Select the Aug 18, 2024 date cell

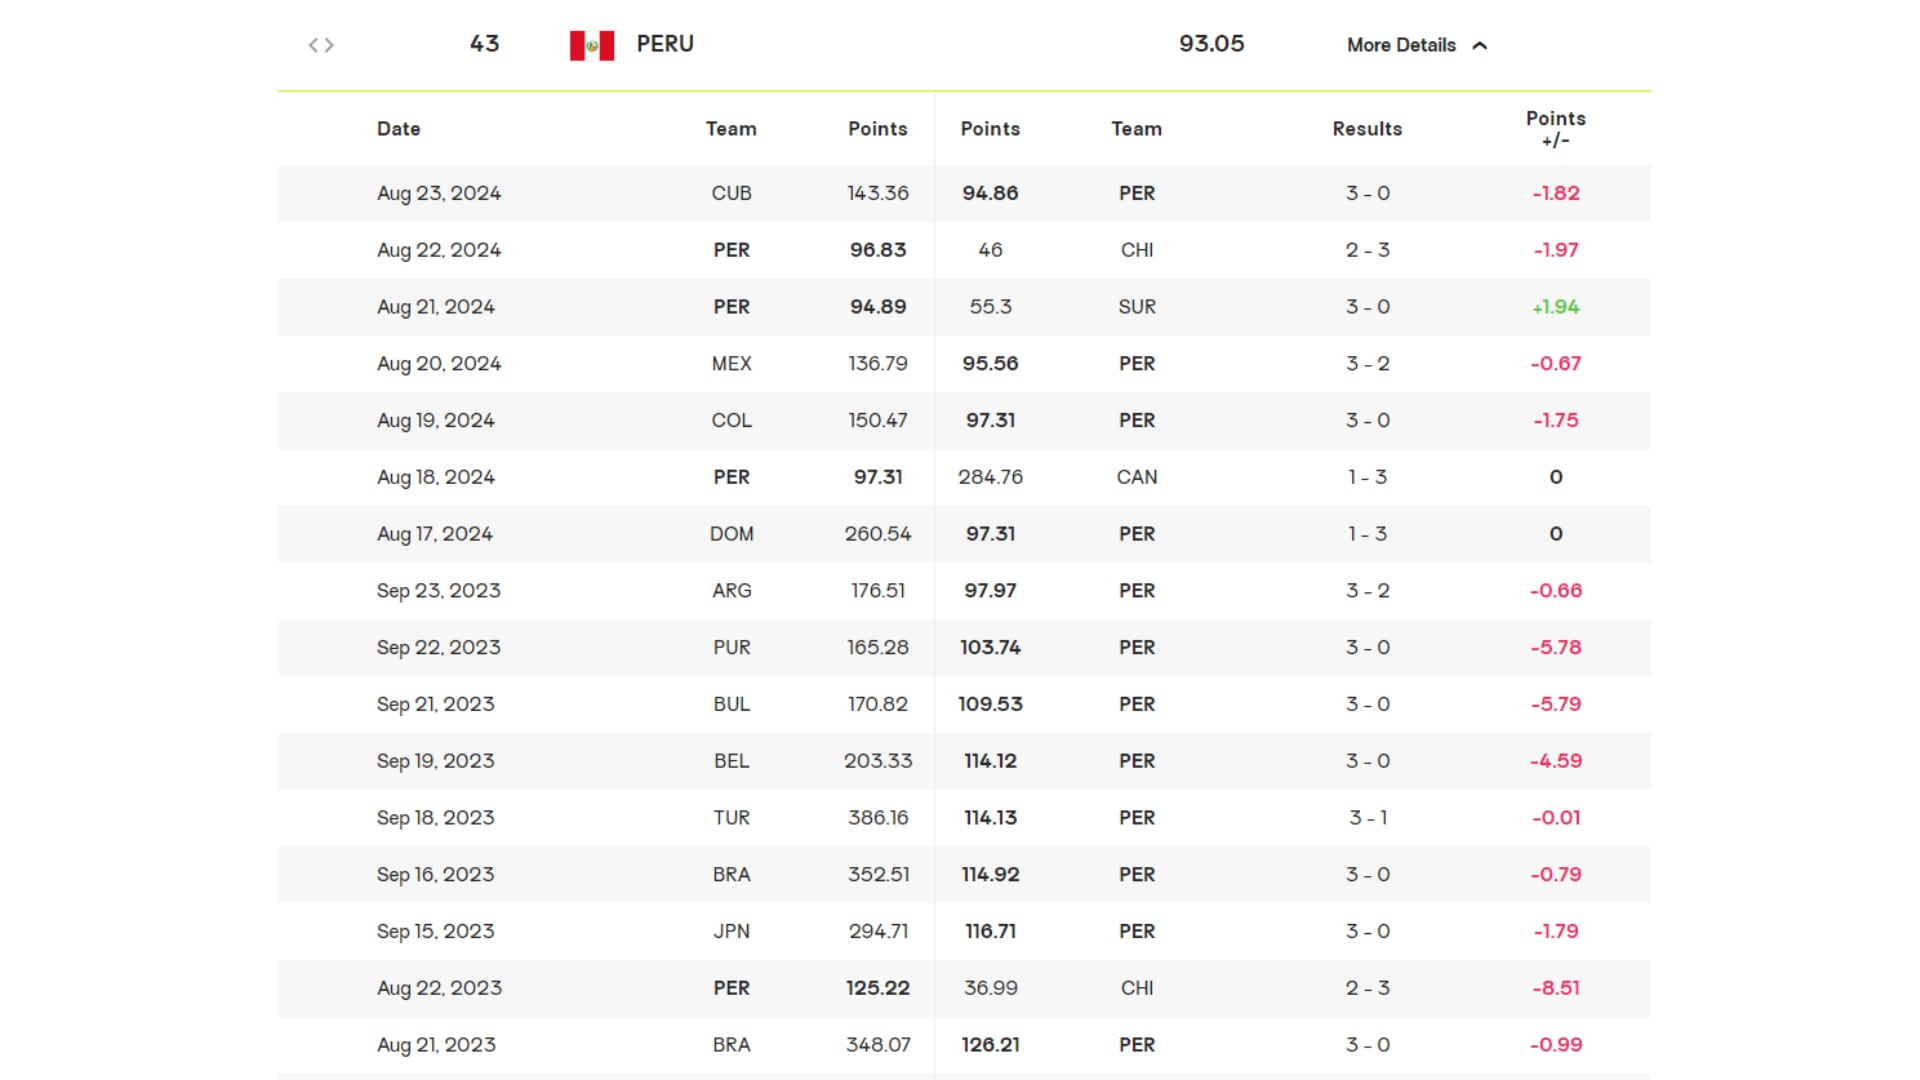(x=436, y=478)
